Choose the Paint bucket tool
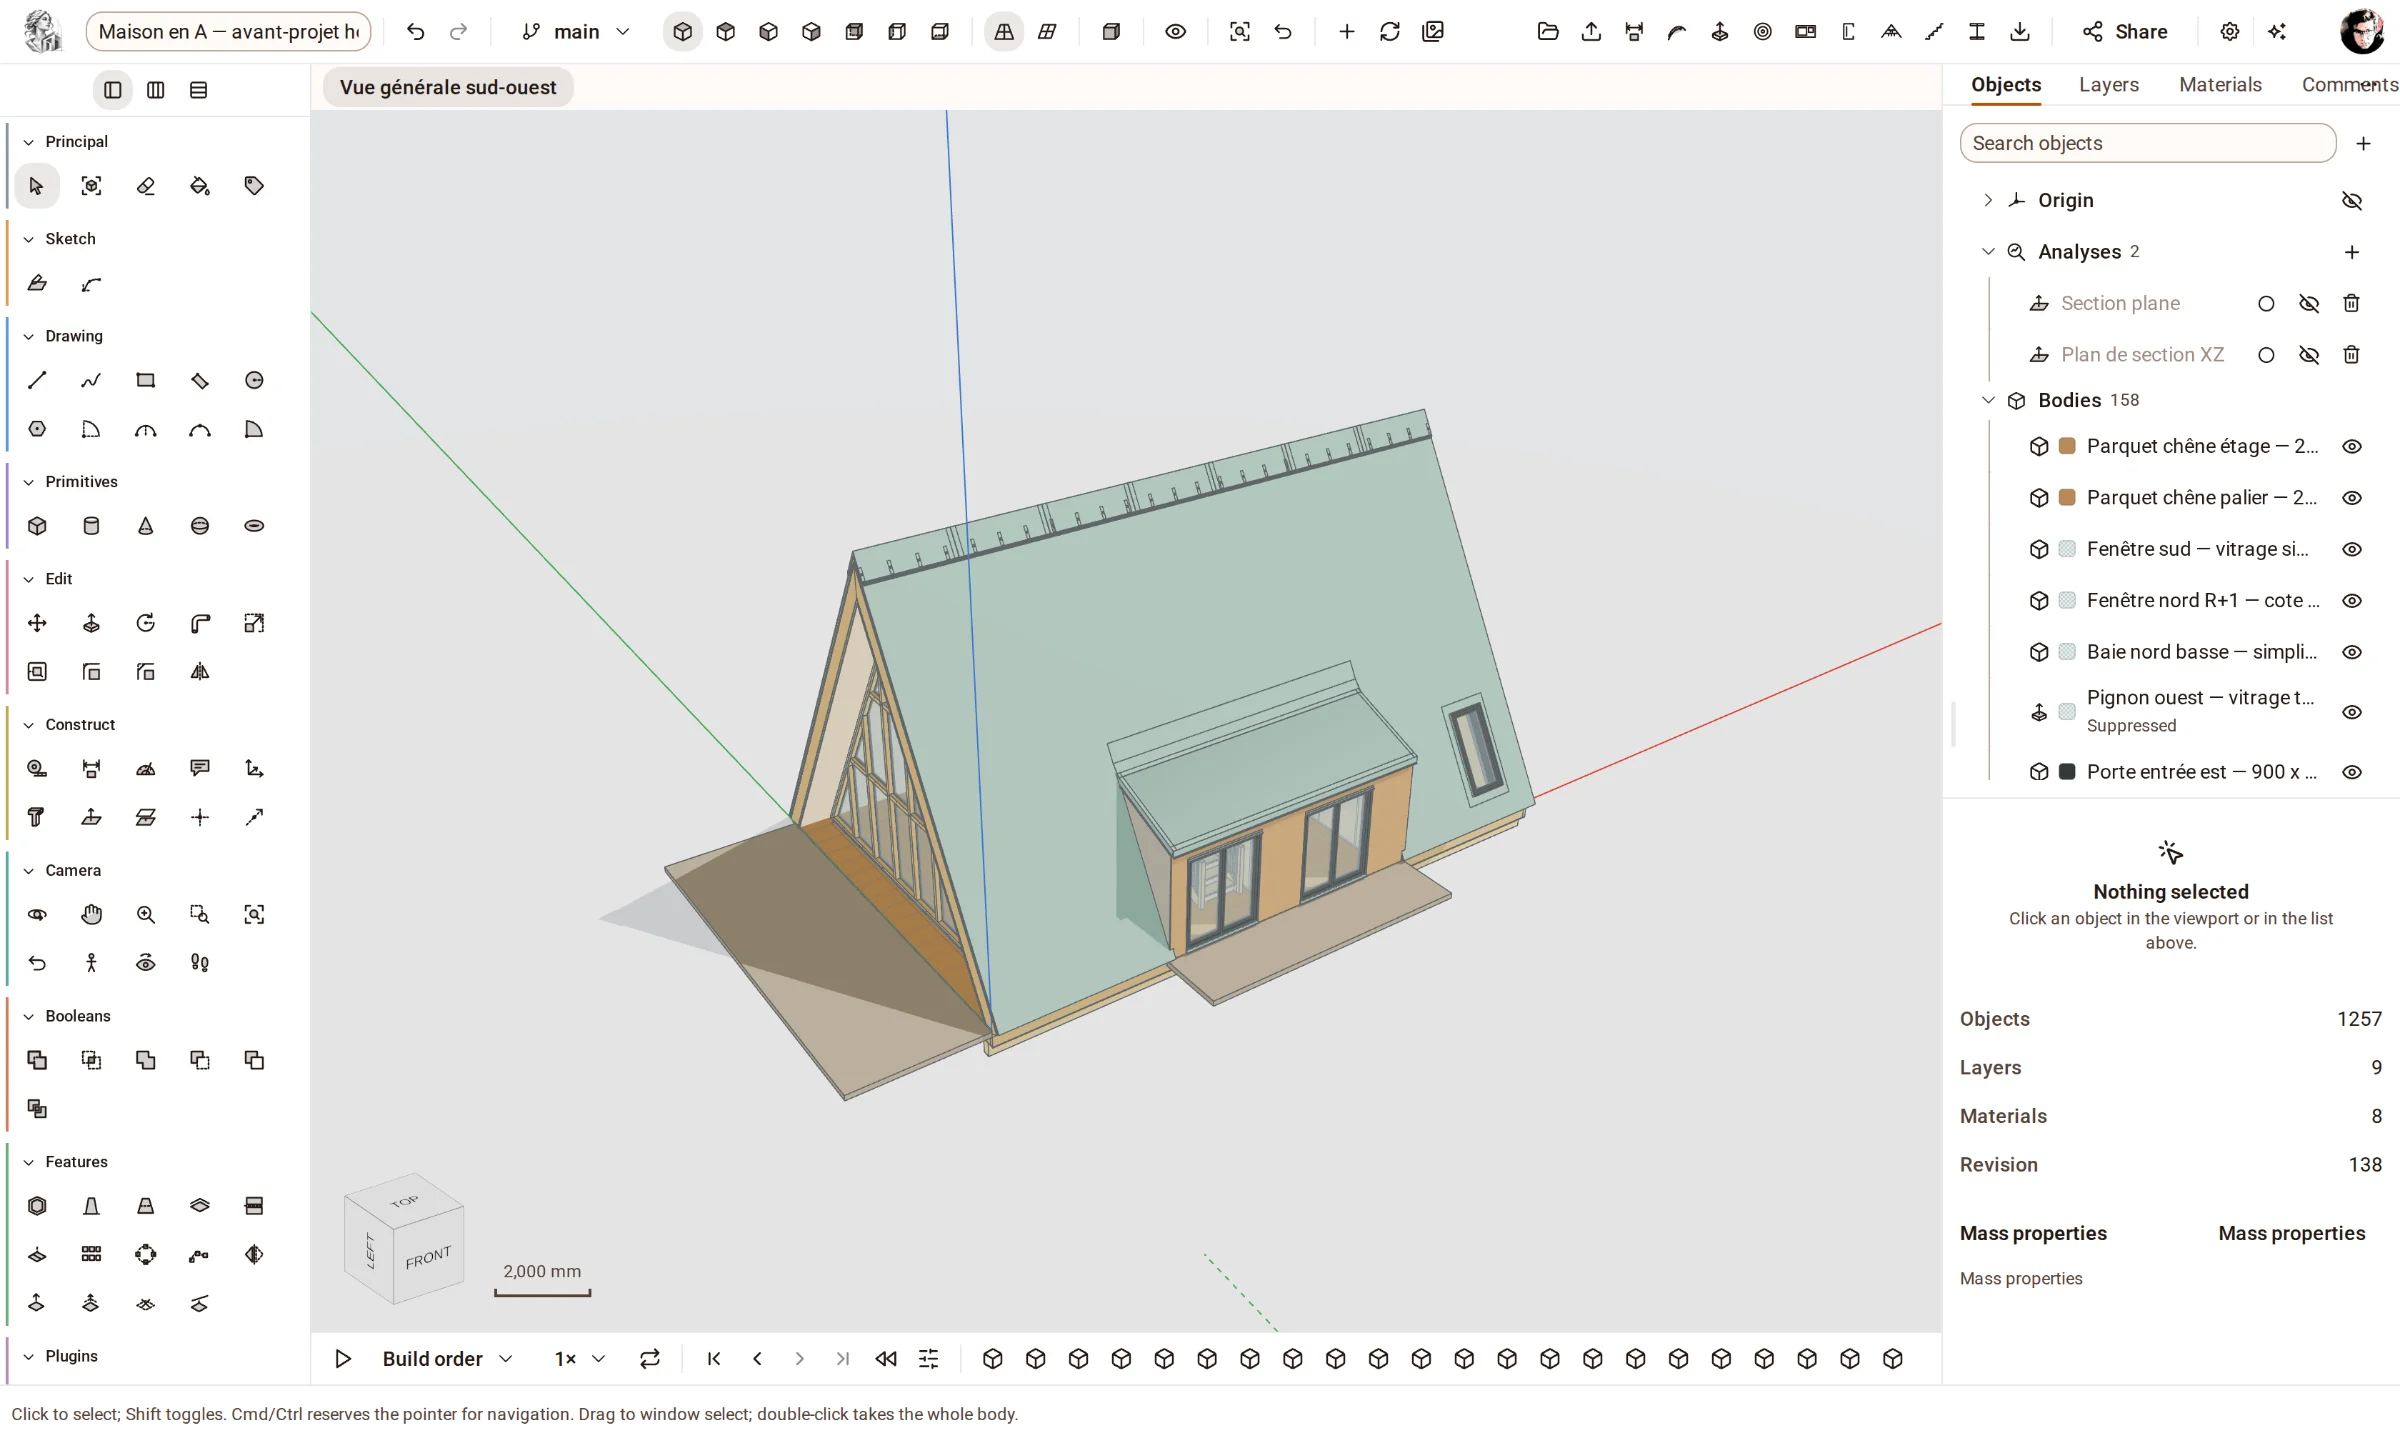This screenshot has height=1443, width=2400. pos(200,186)
